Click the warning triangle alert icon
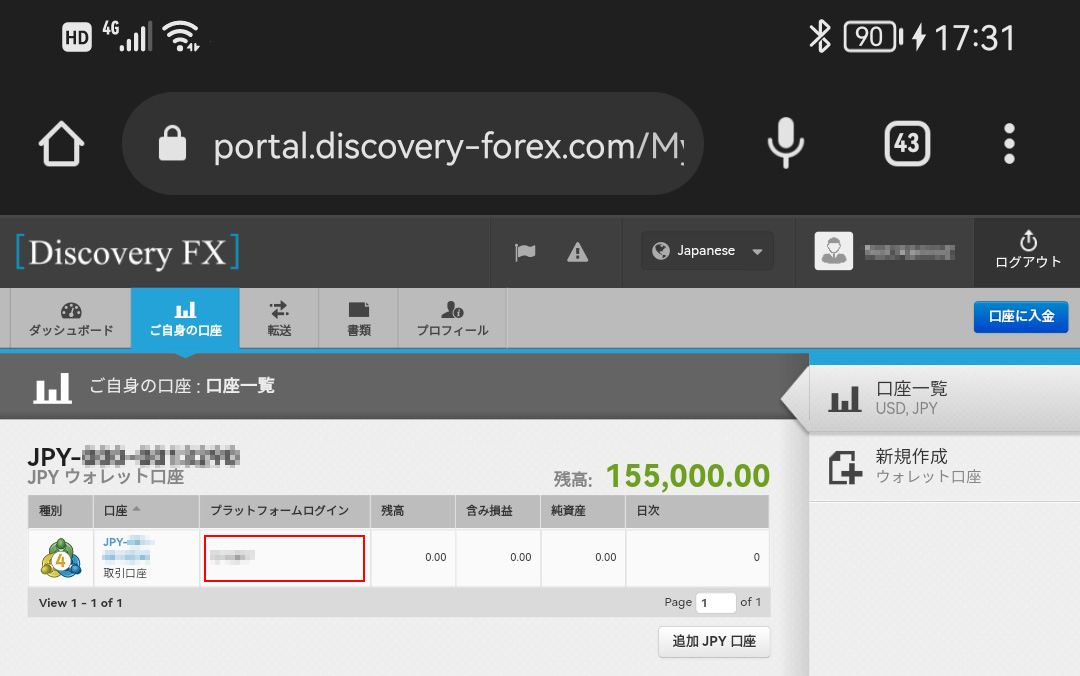This screenshot has width=1080, height=676. click(577, 252)
